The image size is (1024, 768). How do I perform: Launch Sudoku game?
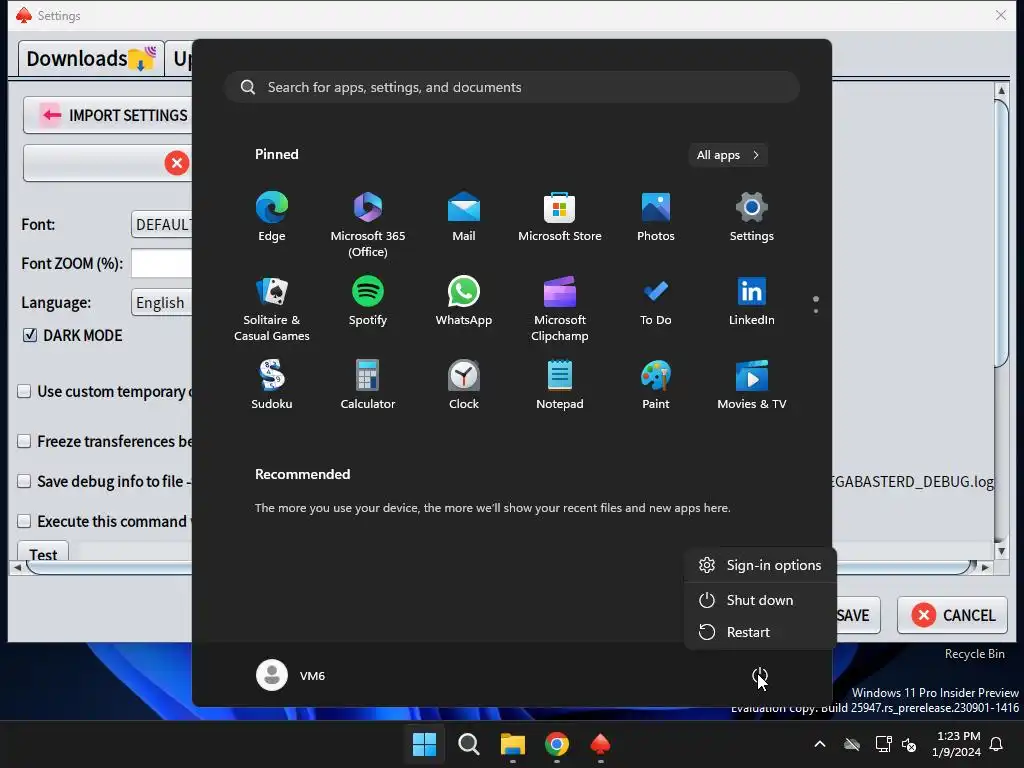tap(272, 385)
